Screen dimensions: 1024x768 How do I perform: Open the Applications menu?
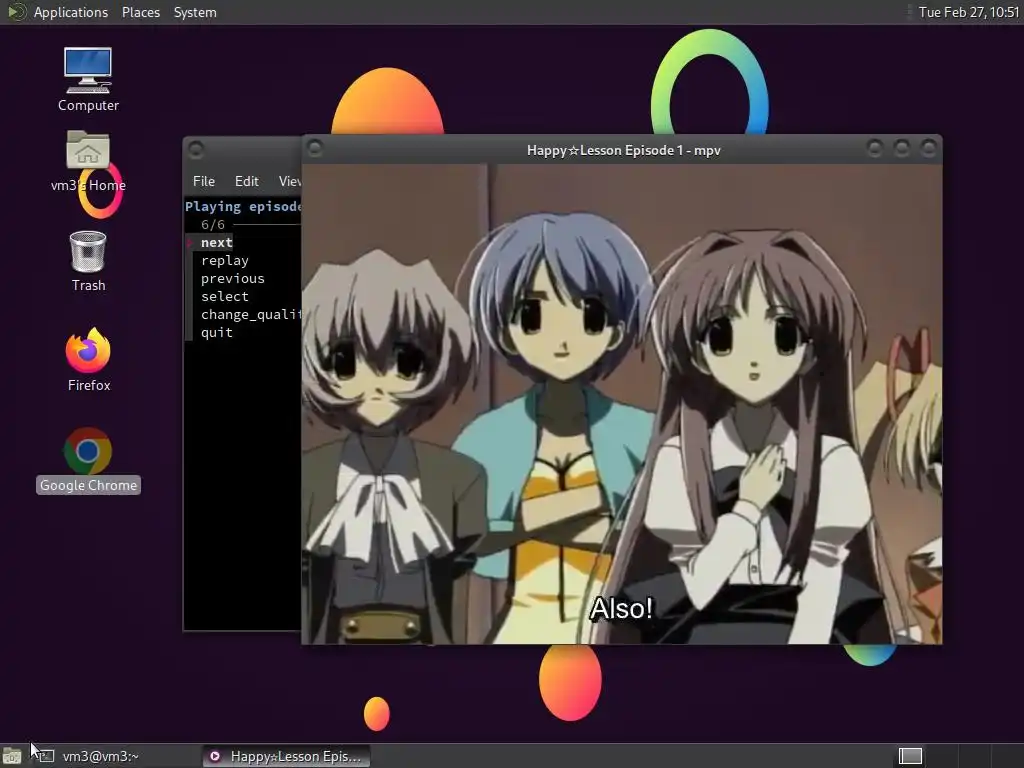(x=71, y=12)
